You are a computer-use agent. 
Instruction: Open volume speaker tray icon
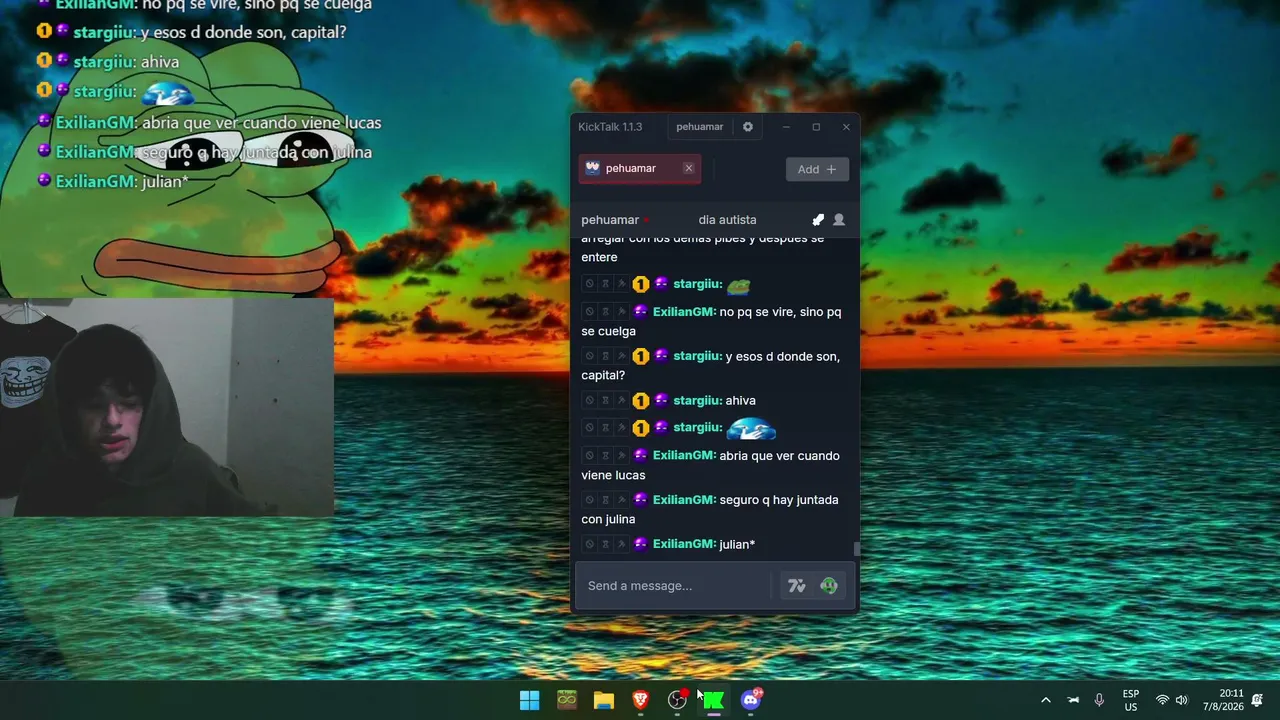(x=1181, y=700)
